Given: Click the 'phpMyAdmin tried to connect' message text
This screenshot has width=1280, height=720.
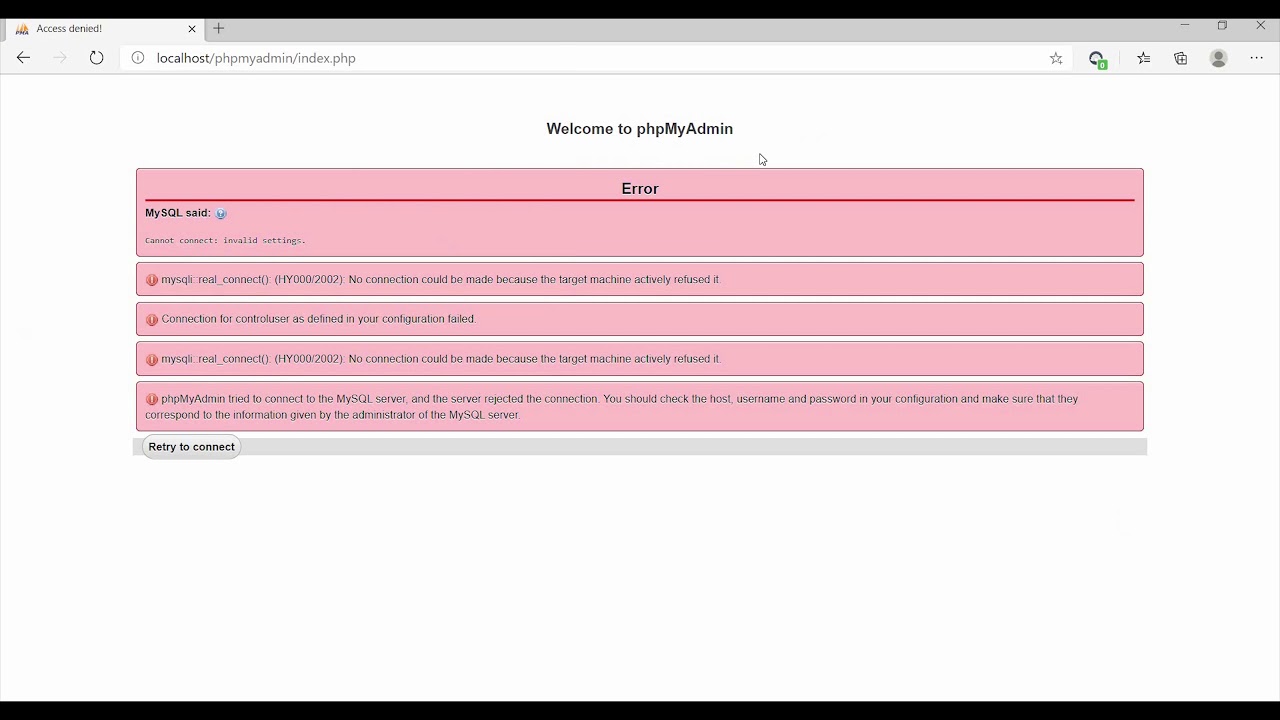Looking at the screenshot, I should tap(612, 407).
